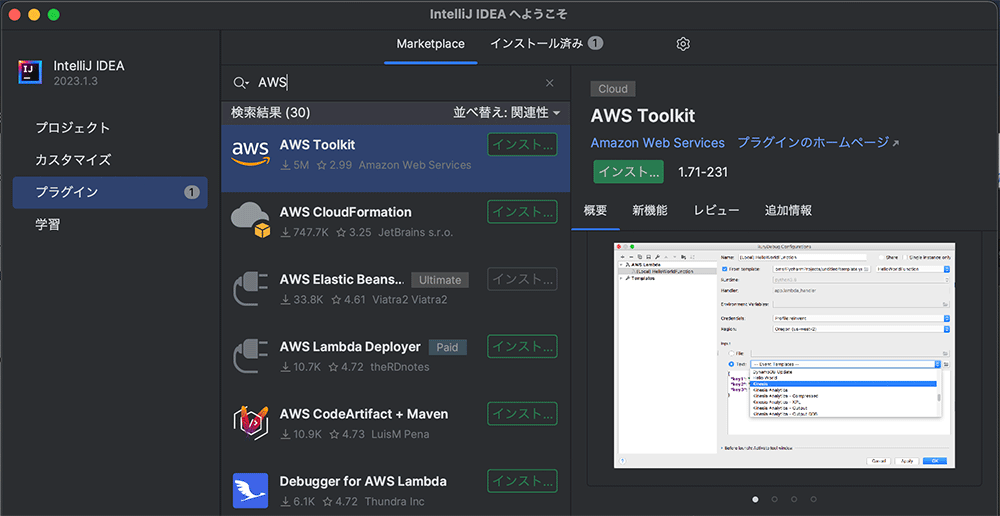Screen dimensions: 1000x516
Task: Open the plugin settings gear icon
Action: click(x=683, y=44)
